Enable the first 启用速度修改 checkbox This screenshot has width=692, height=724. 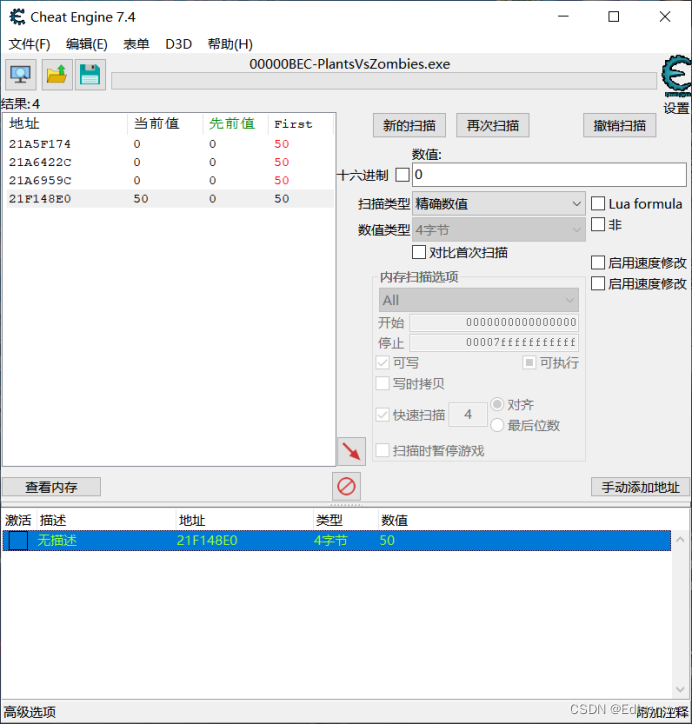coord(598,263)
